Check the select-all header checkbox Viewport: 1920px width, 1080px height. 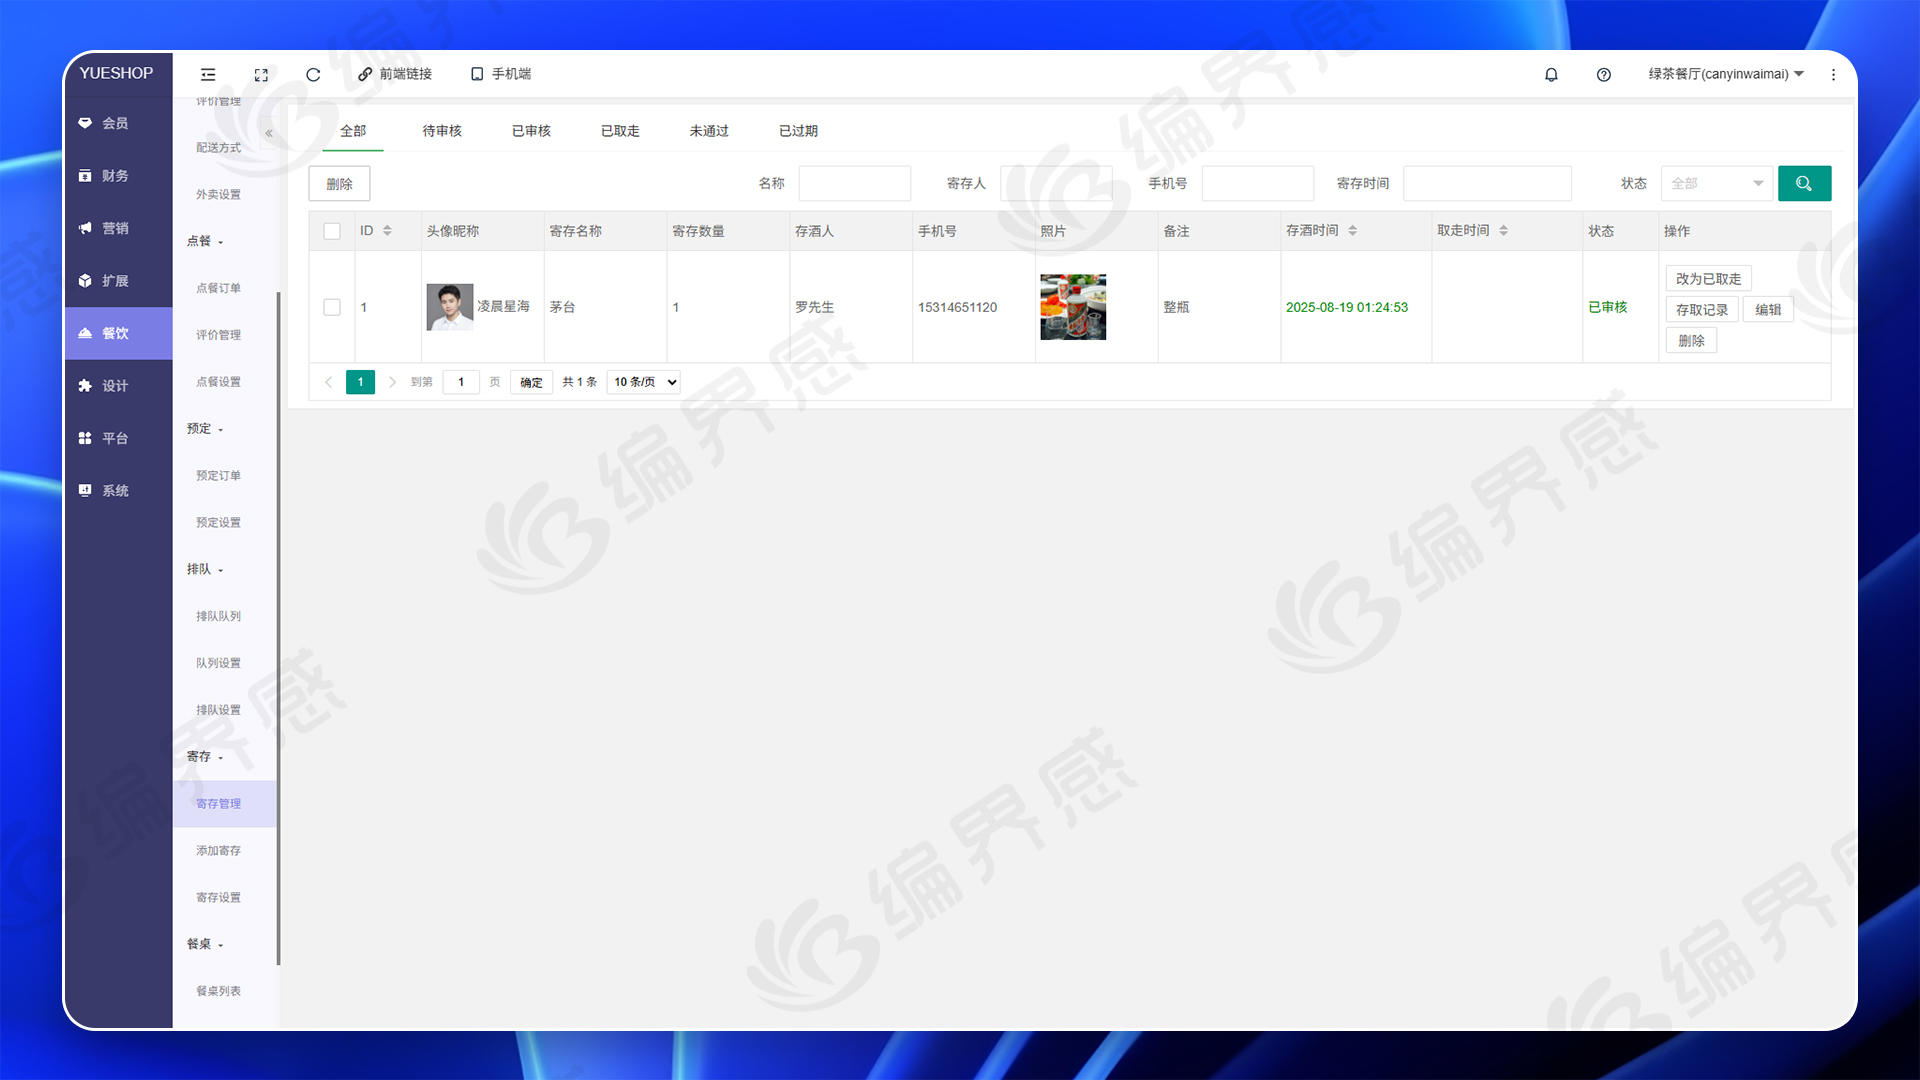[x=332, y=231]
